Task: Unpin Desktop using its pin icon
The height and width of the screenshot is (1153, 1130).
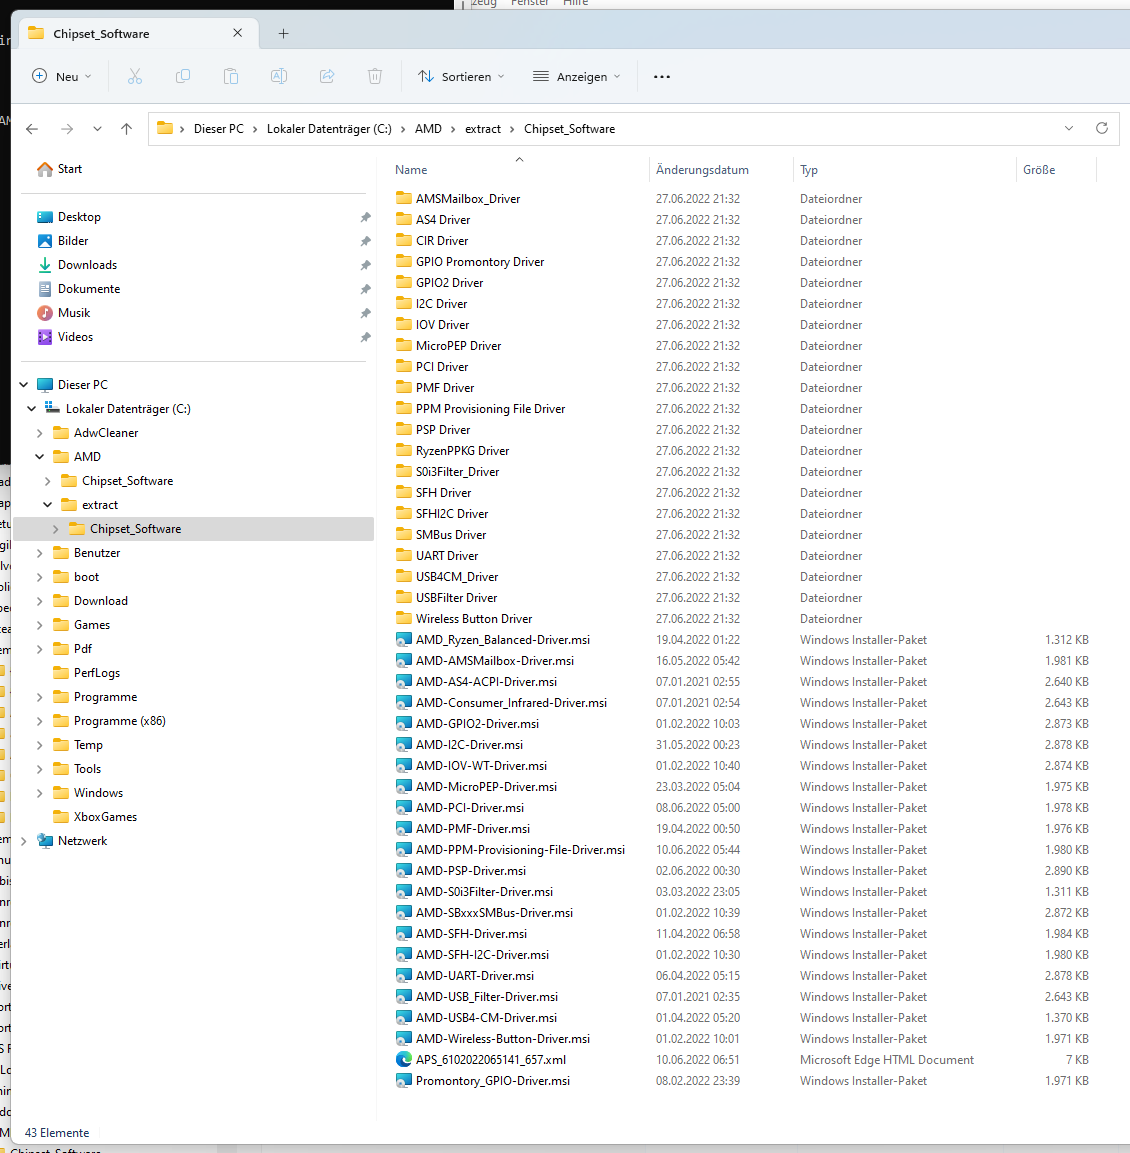Action: 365,217
